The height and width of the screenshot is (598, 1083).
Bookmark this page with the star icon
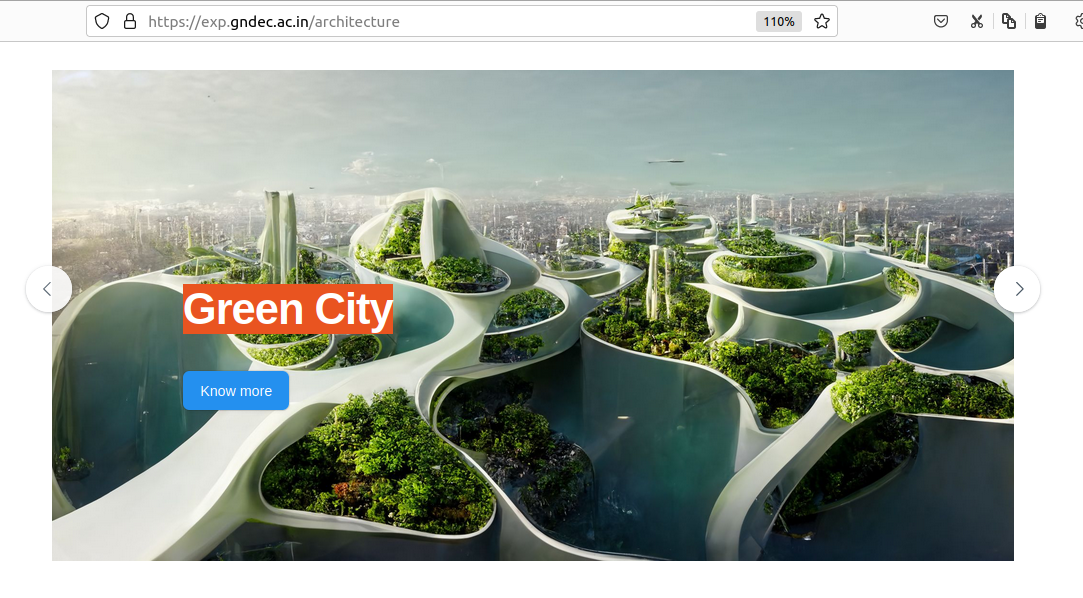pos(821,21)
